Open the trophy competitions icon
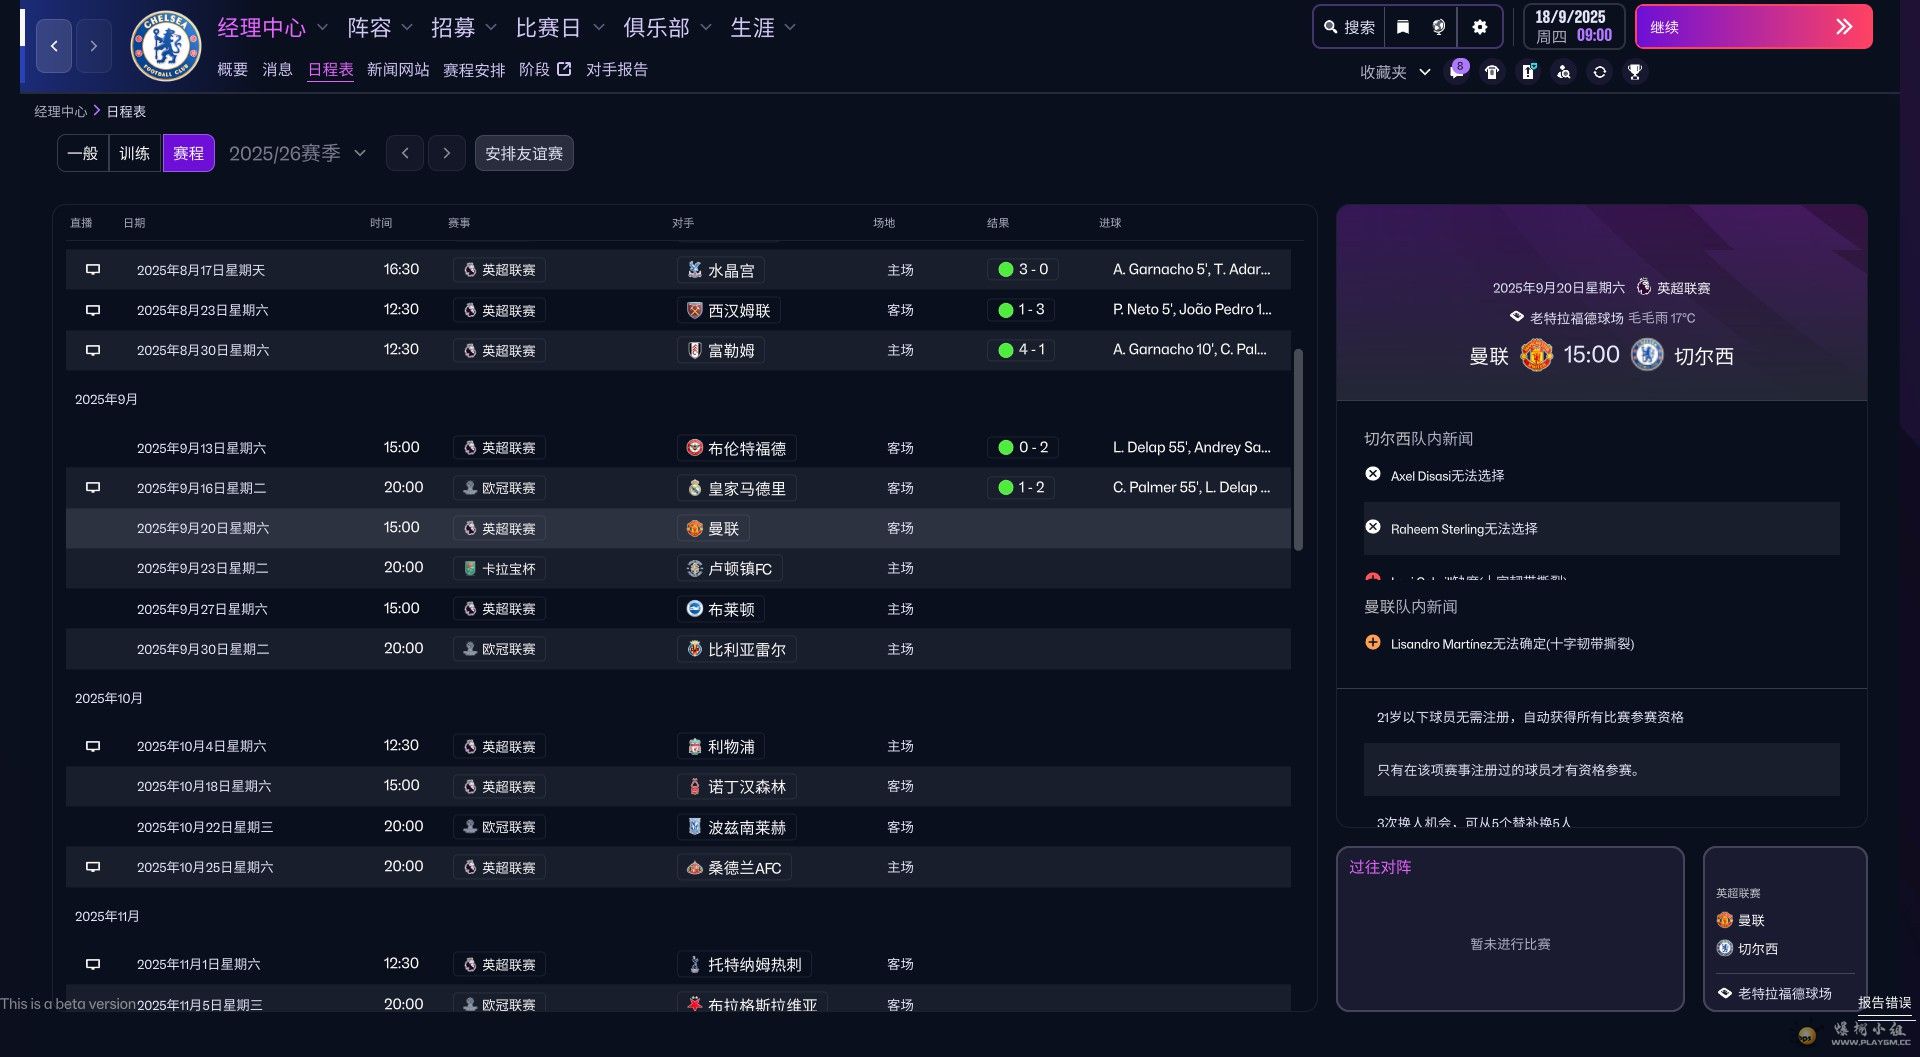 click(1635, 72)
